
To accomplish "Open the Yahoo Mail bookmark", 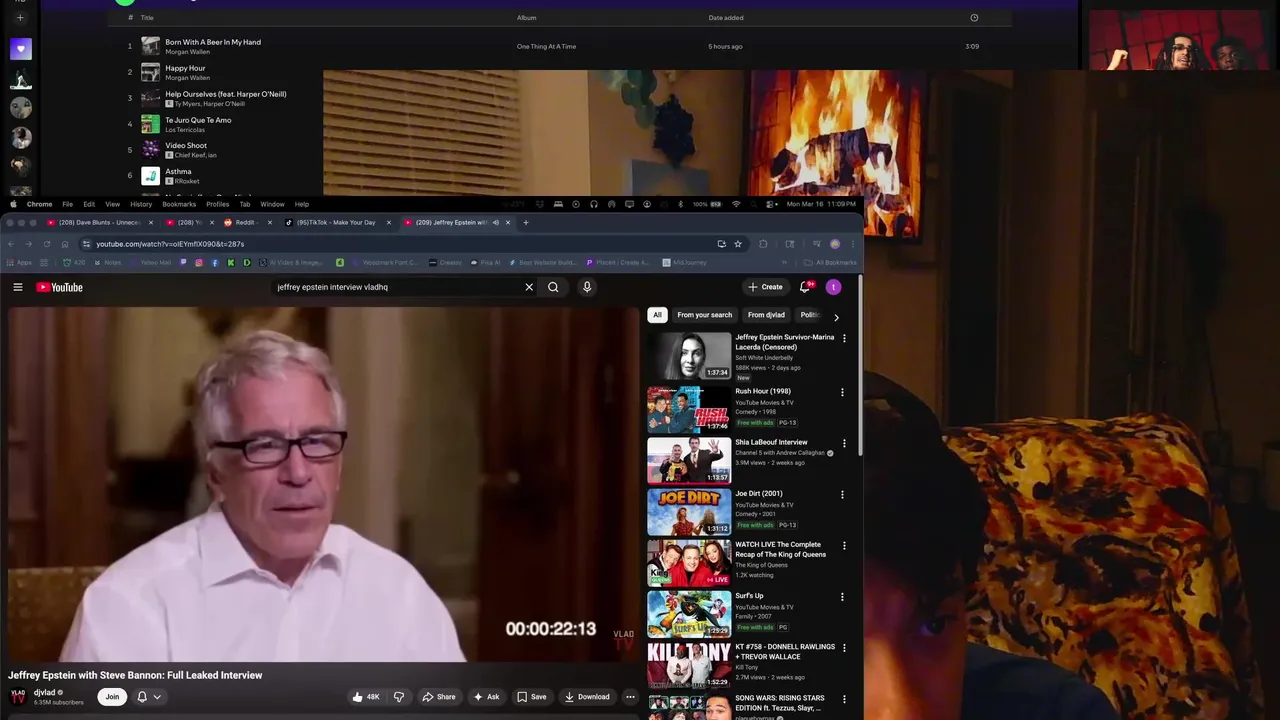I will tap(149, 262).
